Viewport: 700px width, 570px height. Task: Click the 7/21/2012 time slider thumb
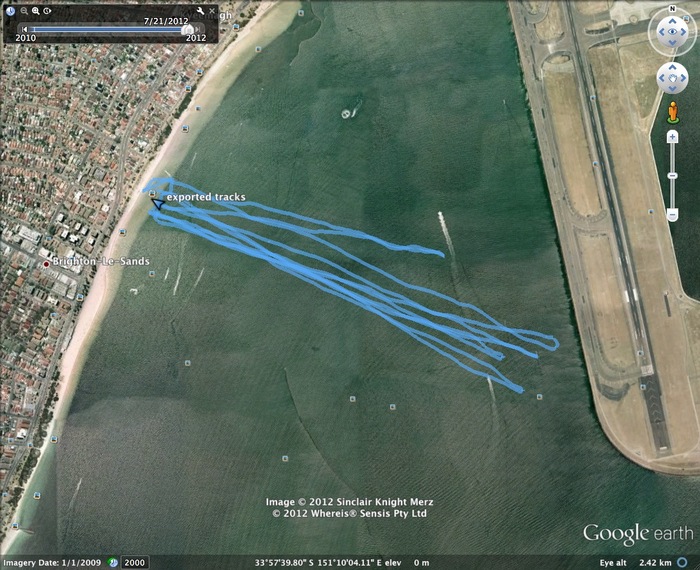point(188,29)
